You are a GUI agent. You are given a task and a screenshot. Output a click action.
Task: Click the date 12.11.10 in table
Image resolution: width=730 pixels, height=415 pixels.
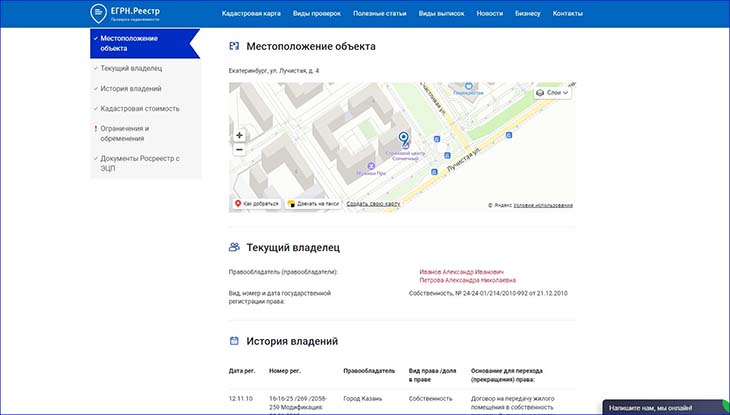pos(241,399)
